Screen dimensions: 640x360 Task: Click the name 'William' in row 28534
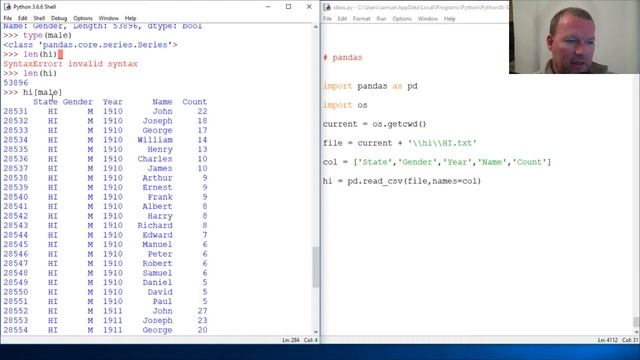pos(155,140)
